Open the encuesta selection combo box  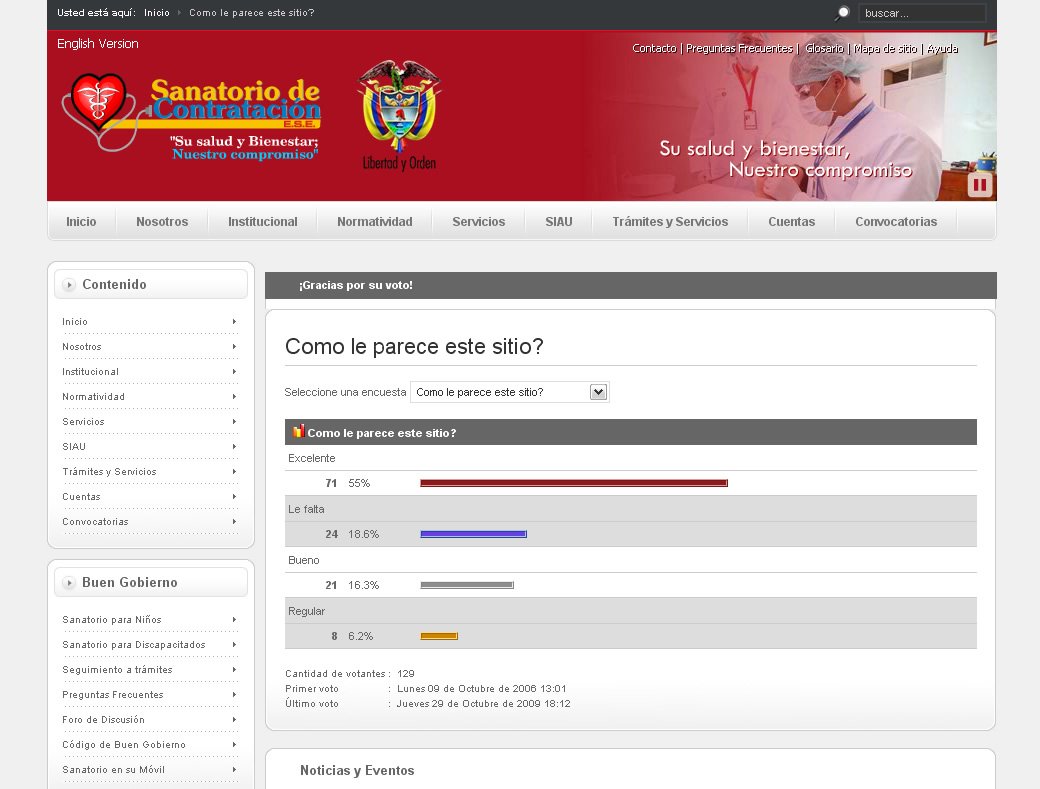point(598,391)
